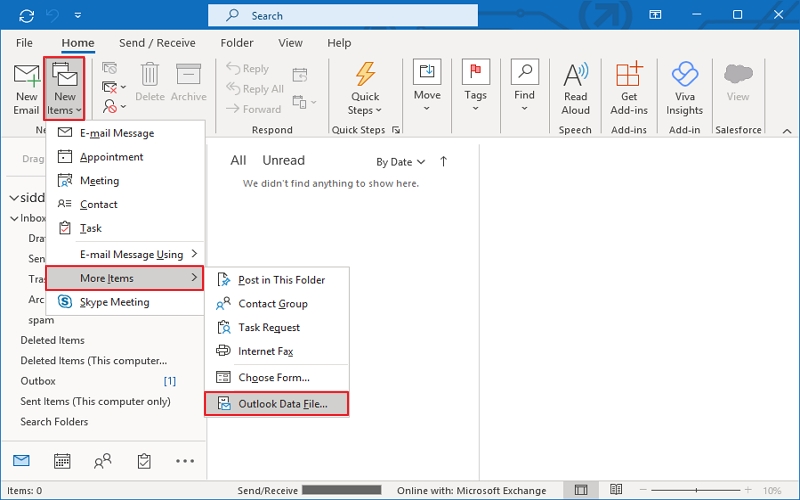Open Search Folders

click(x=54, y=422)
